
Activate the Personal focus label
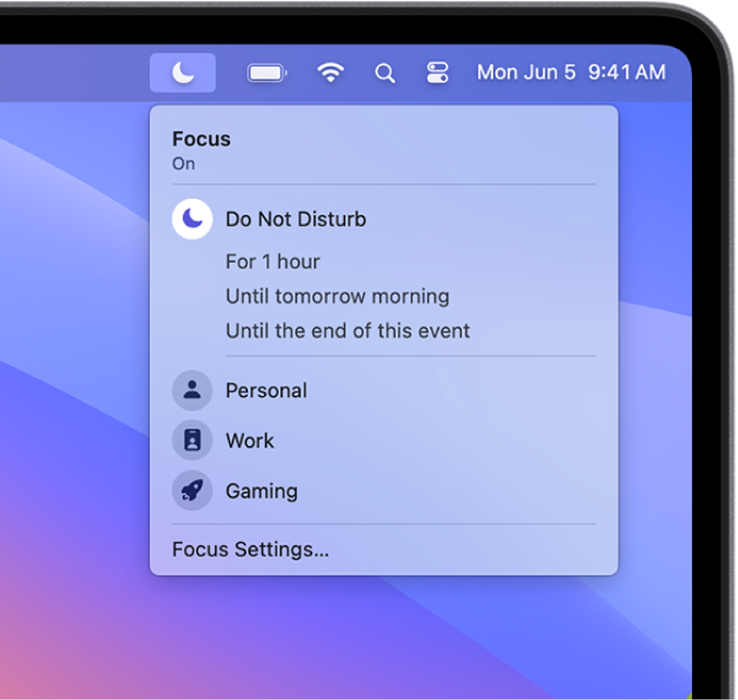pyautogui.click(x=266, y=391)
